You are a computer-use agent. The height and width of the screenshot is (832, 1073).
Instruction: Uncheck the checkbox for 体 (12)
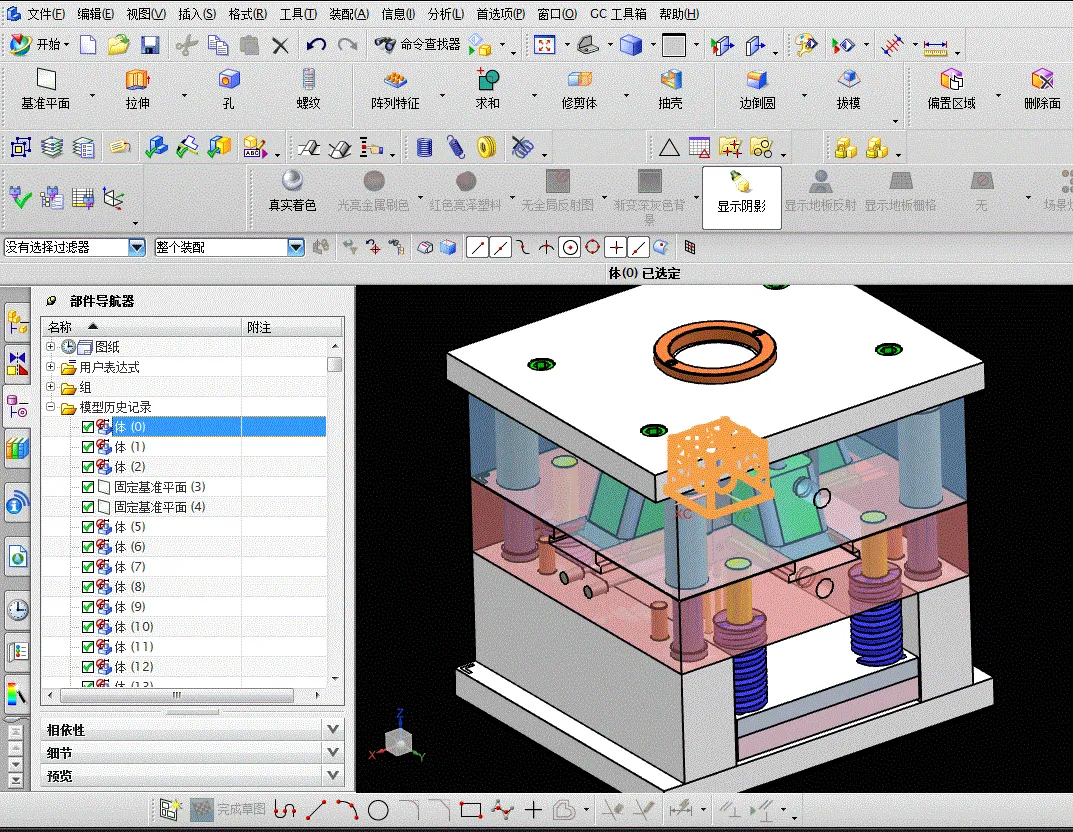pos(88,667)
